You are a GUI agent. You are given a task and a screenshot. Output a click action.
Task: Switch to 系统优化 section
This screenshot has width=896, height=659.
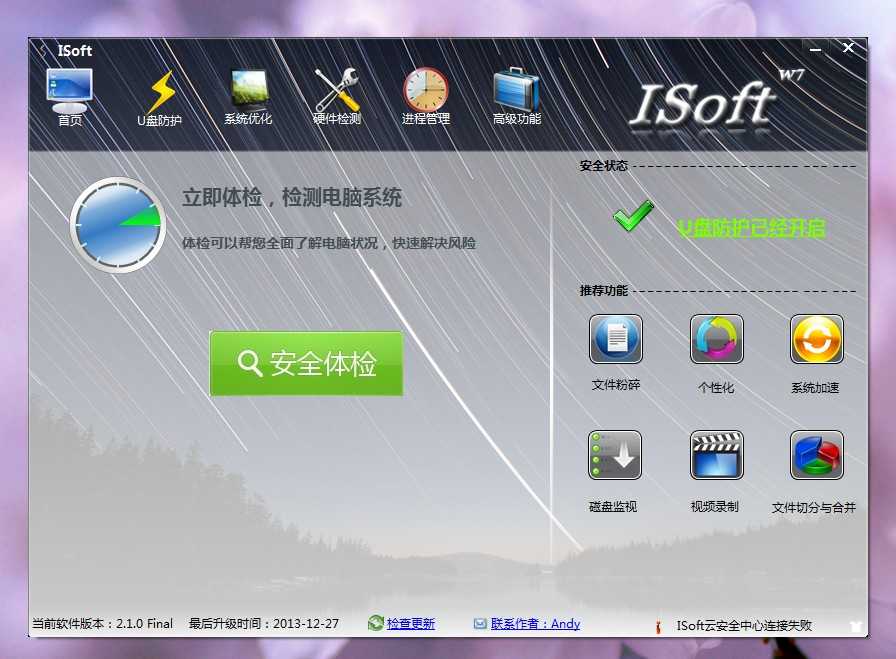pos(249,97)
